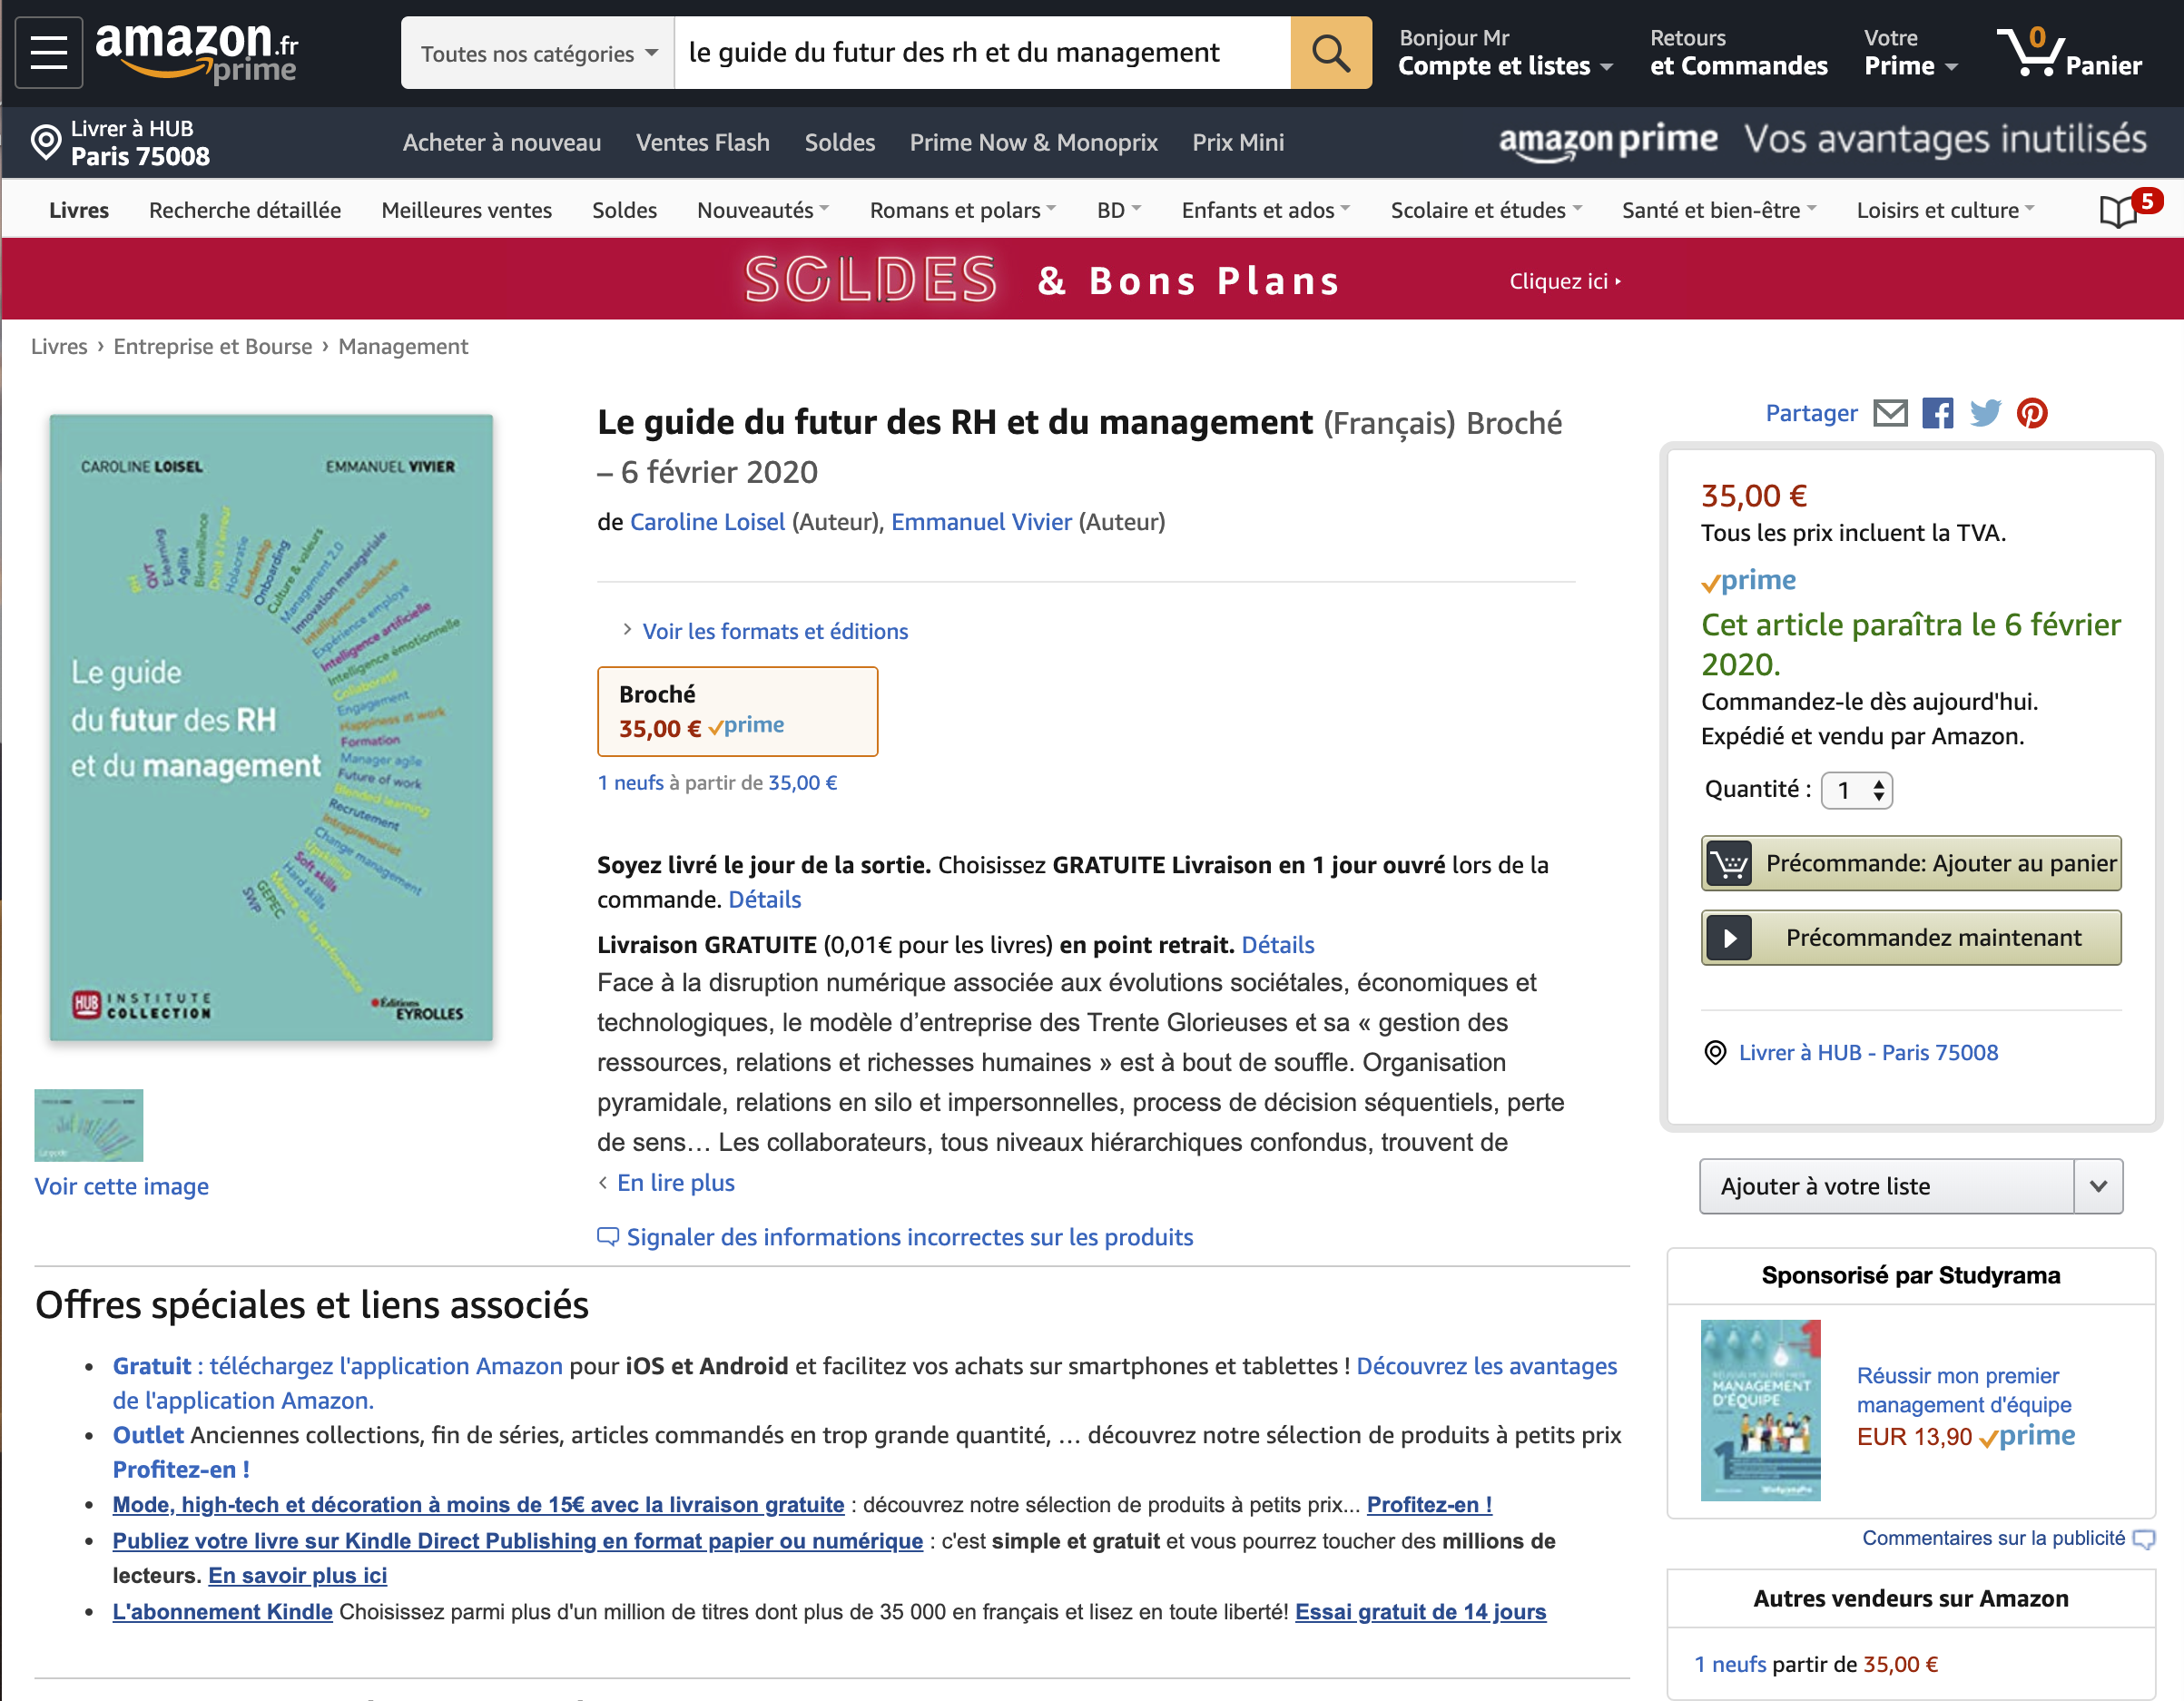2184x1701 pixels.
Task: Open Prime Now & Monoprix
Action: point(1033,142)
